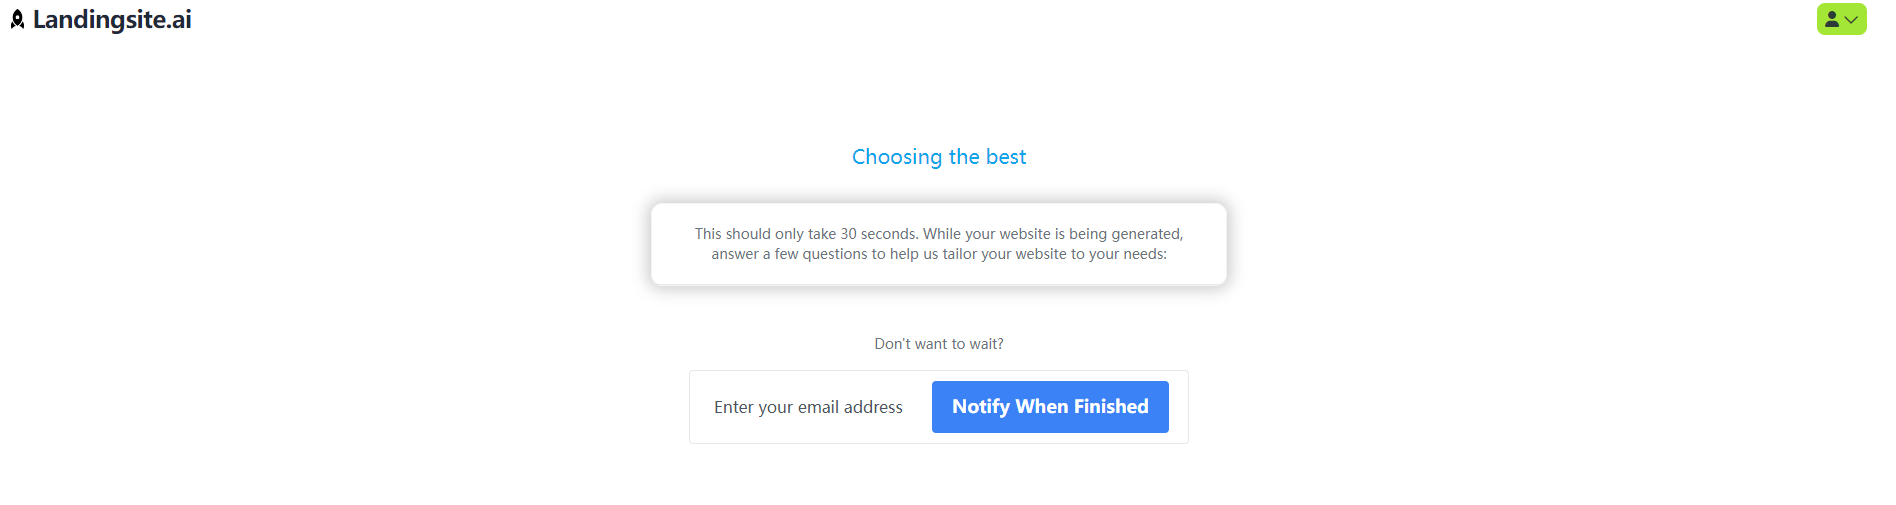Submit email with the blue Notify button
1896x505 pixels.
[1050, 407]
